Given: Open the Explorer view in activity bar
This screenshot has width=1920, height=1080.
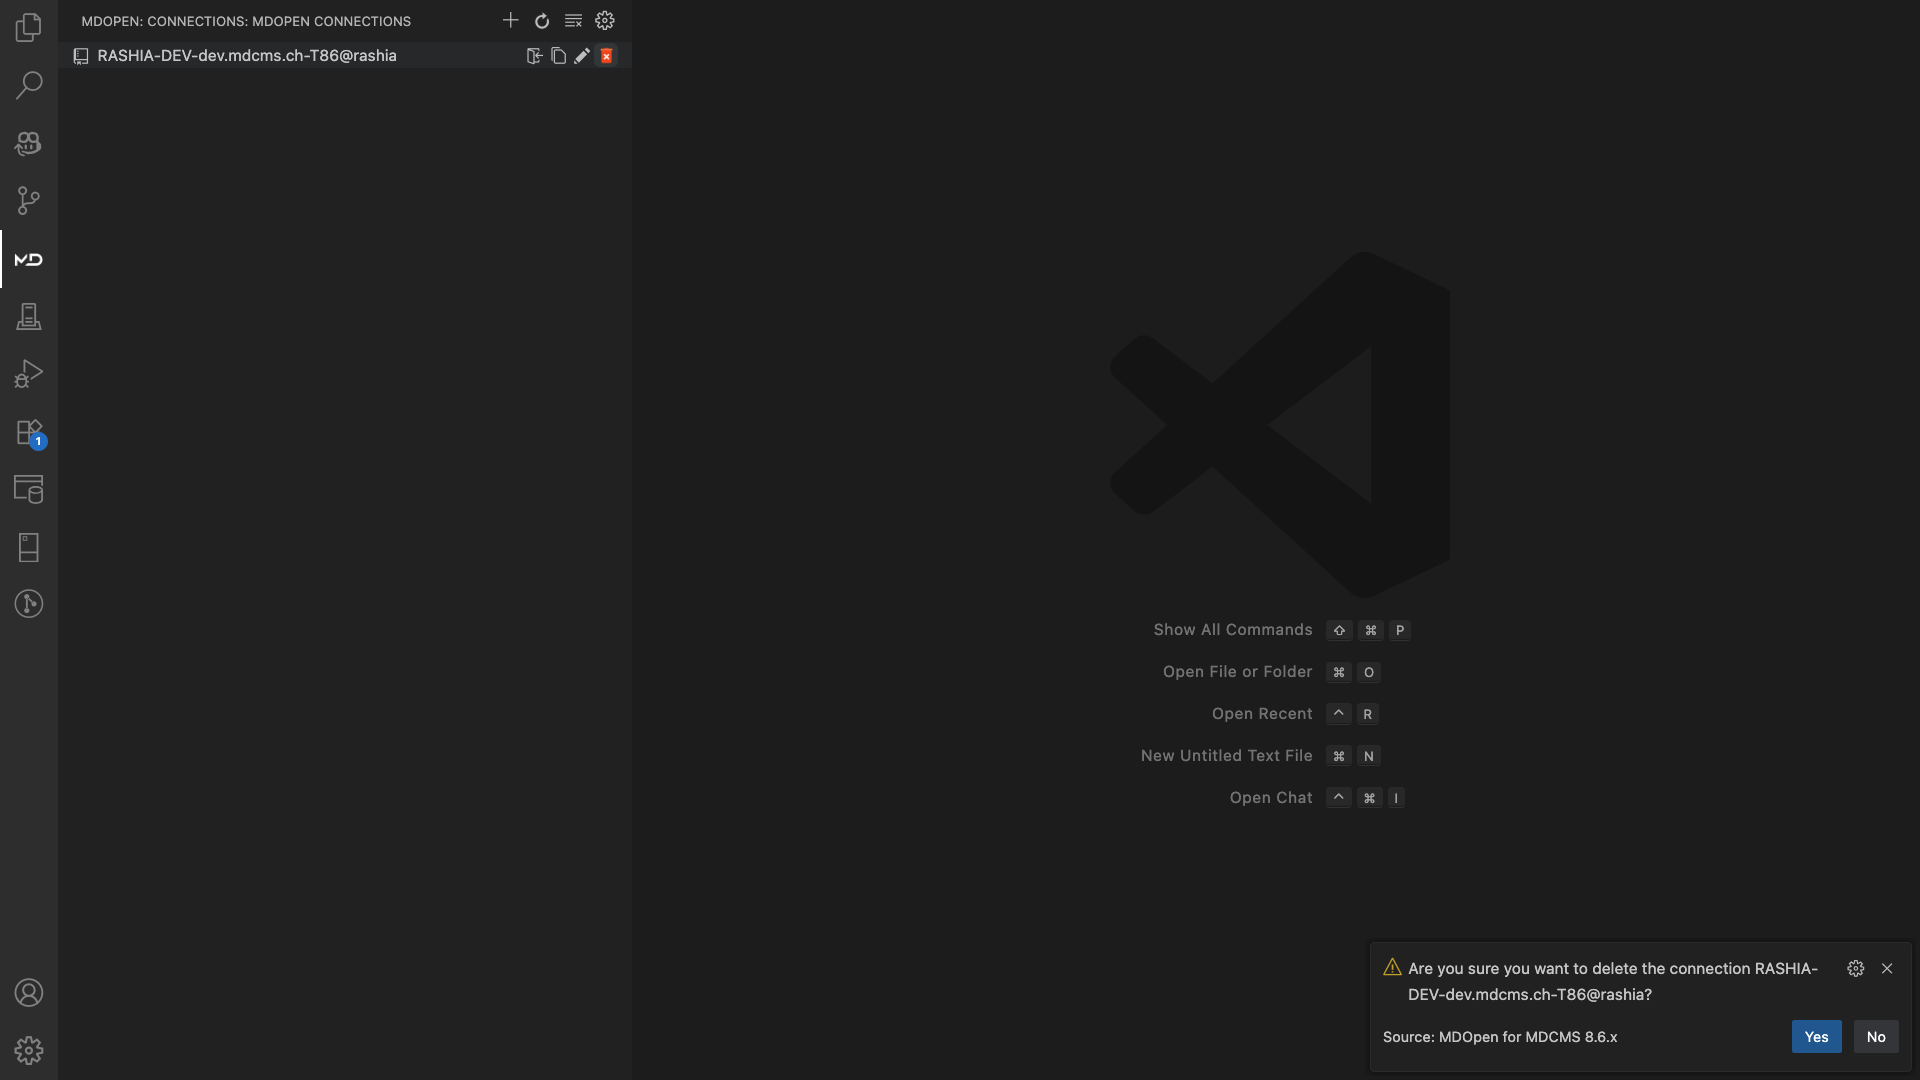Looking at the screenshot, I should pos(29,27).
